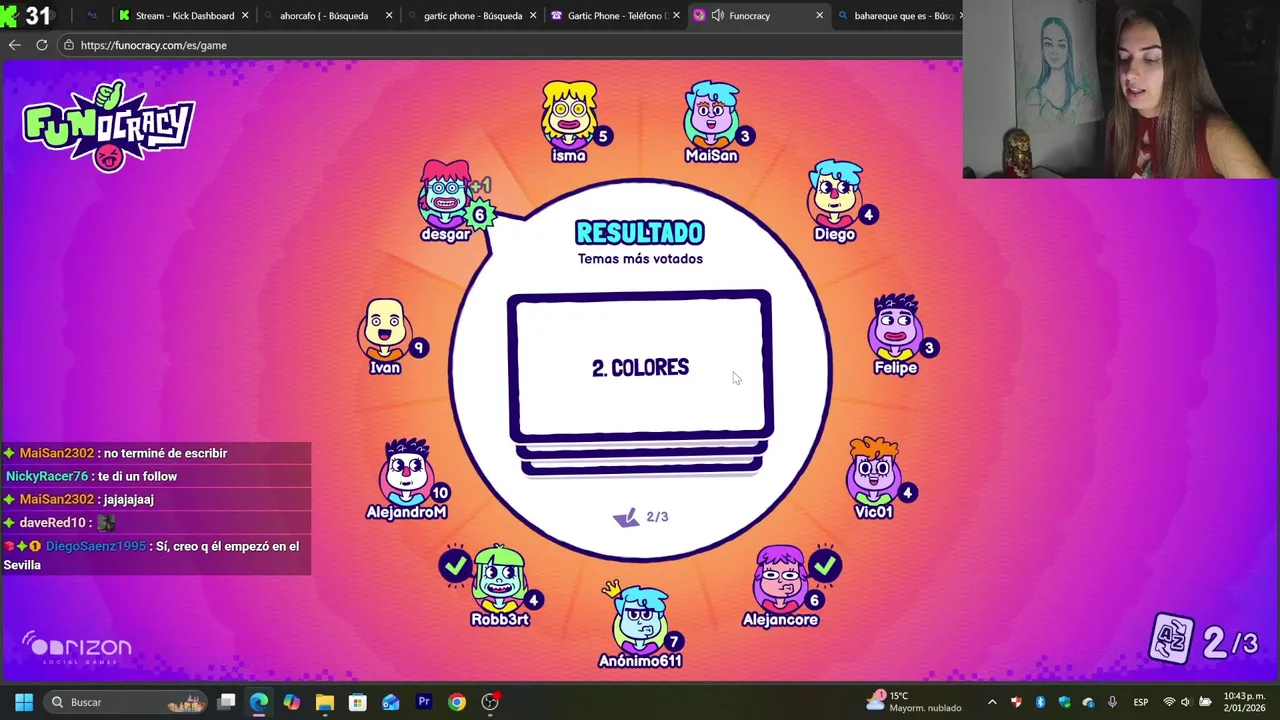Close the ahorcafo Búsqueda tab
This screenshot has height=720, width=1280.
click(x=389, y=15)
